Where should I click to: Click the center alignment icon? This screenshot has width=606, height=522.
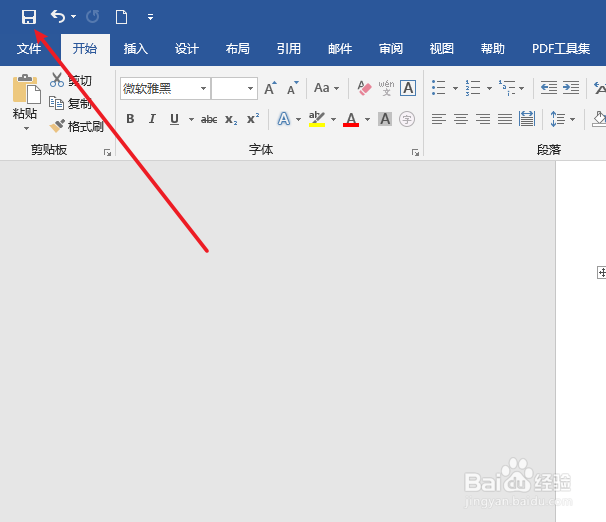461,119
